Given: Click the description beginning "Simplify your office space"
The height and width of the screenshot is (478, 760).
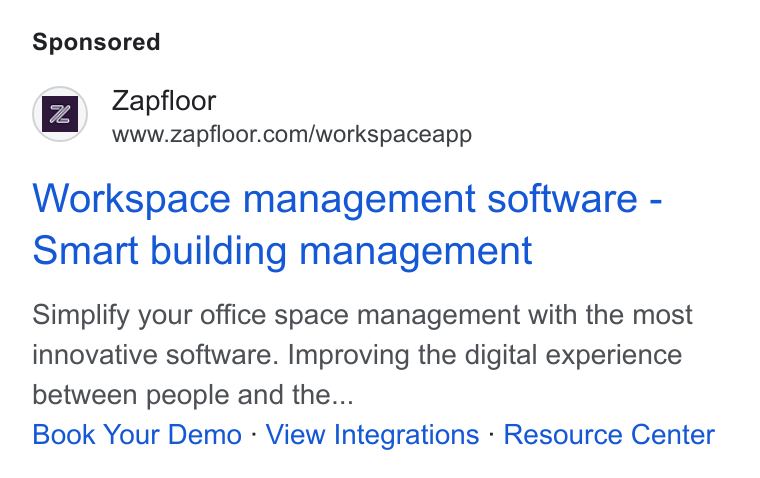Looking at the screenshot, I should pyautogui.click(x=363, y=354).
